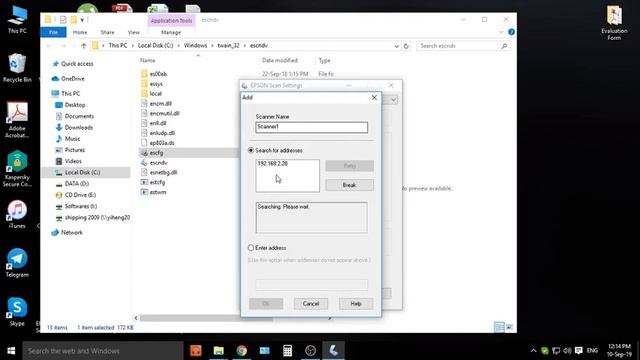
Task: Open the Share ribbon tab
Action: tap(107, 32)
